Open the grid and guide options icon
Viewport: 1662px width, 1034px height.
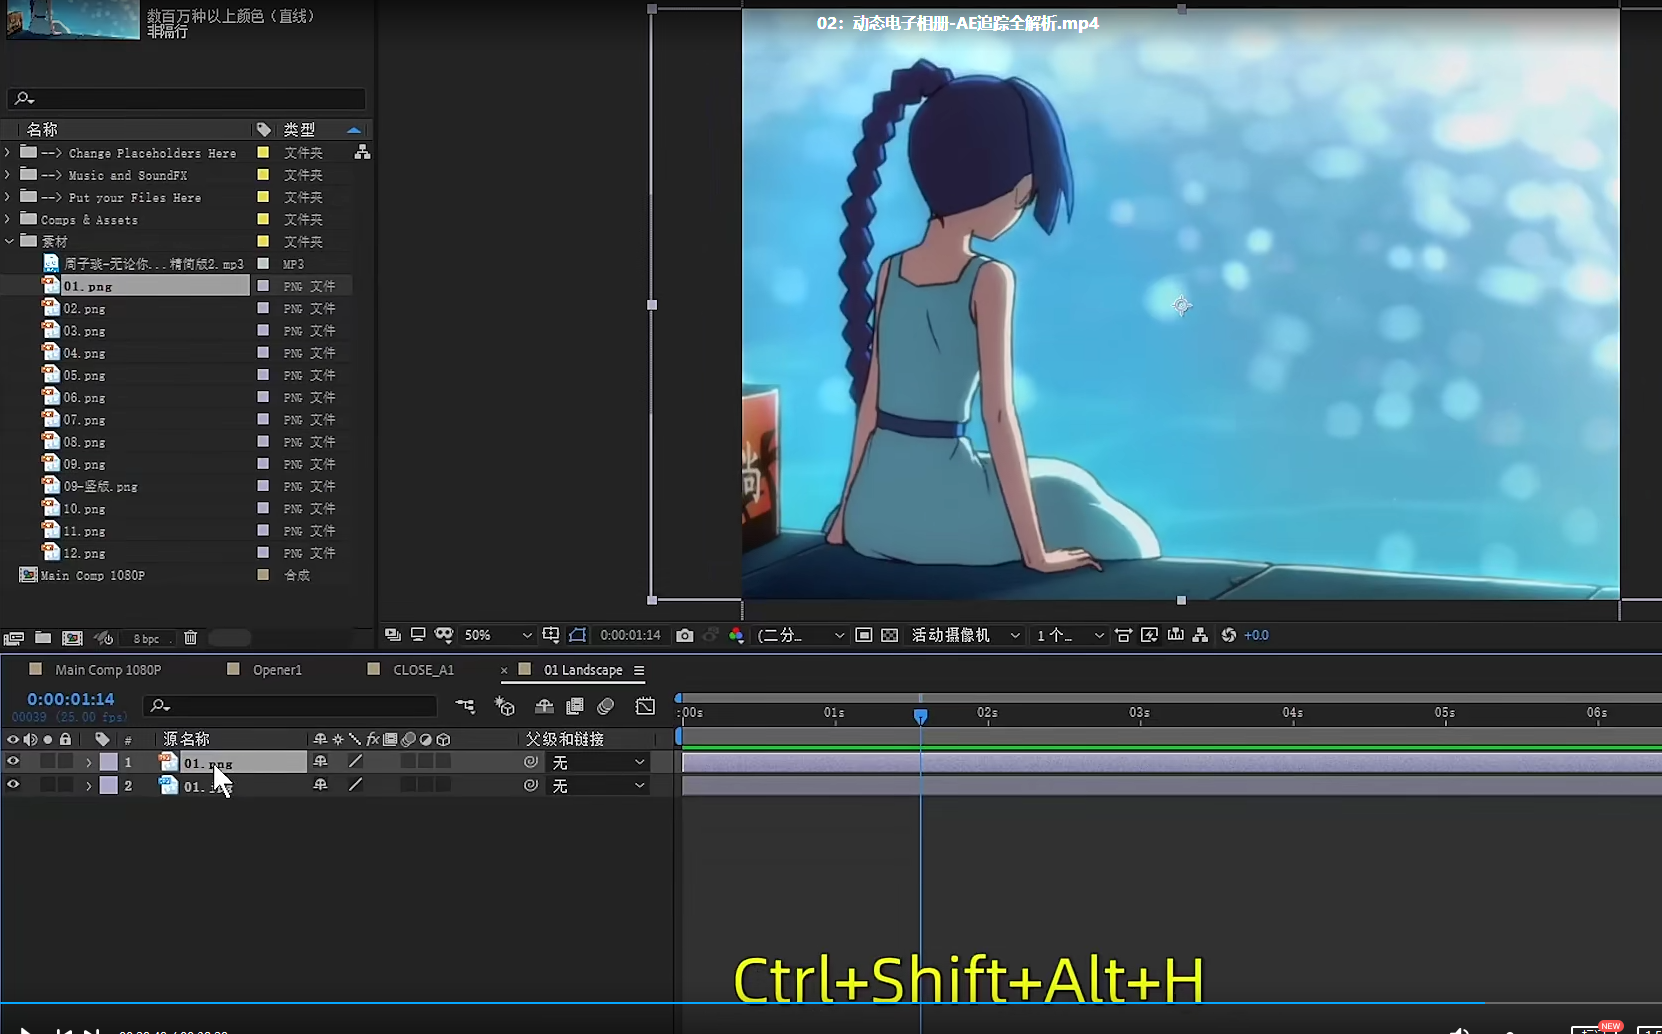click(x=551, y=635)
